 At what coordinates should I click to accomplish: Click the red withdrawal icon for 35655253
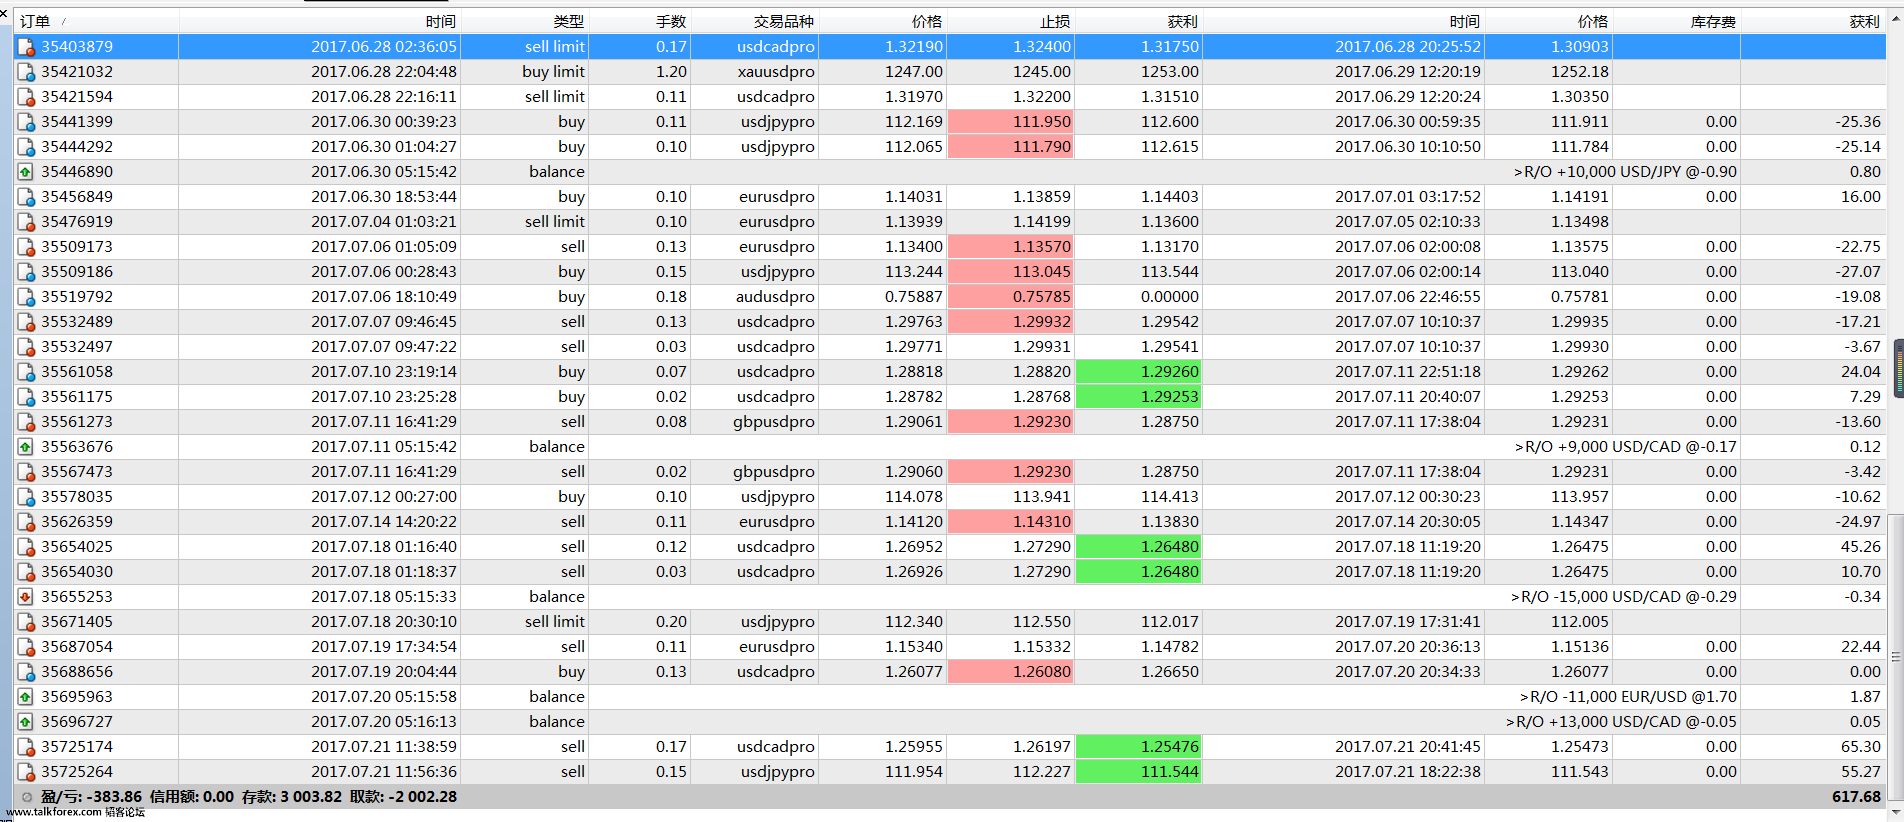click(26, 597)
